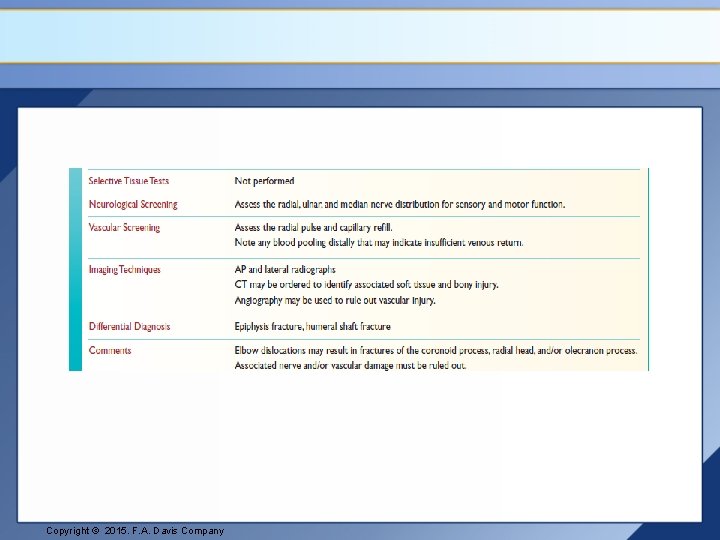Click the 'Elbow dislocations may result in fractures' line
This screenshot has width=720, height=540.
[436, 350]
